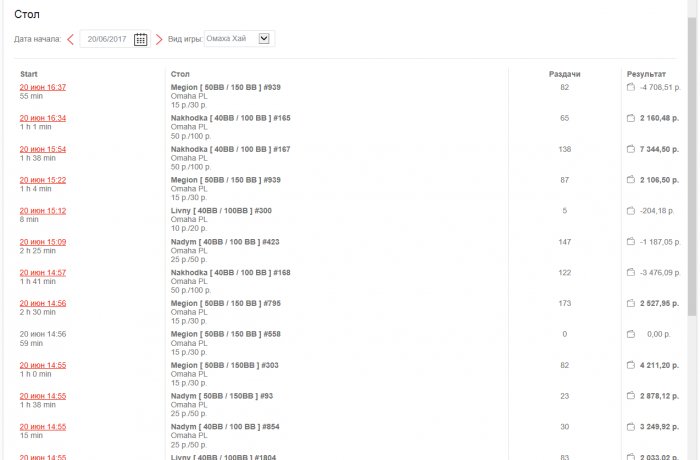
Task: Click wallet icon beside 2 878,12 р. result
Action: pyautogui.click(x=630, y=396)
